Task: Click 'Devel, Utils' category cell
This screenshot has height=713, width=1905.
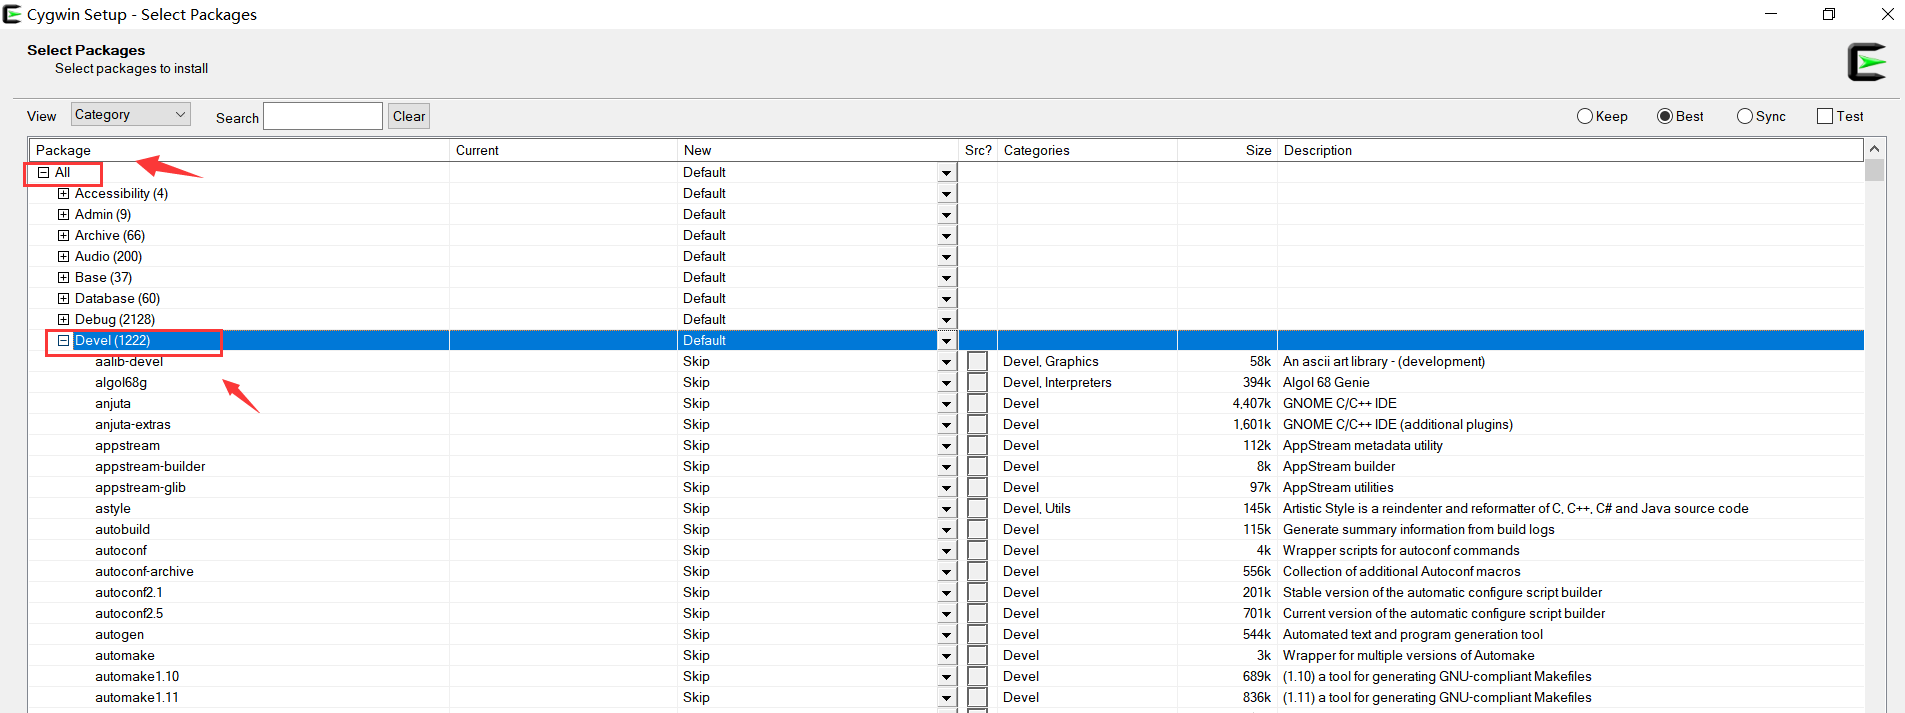Action: 1037,509
